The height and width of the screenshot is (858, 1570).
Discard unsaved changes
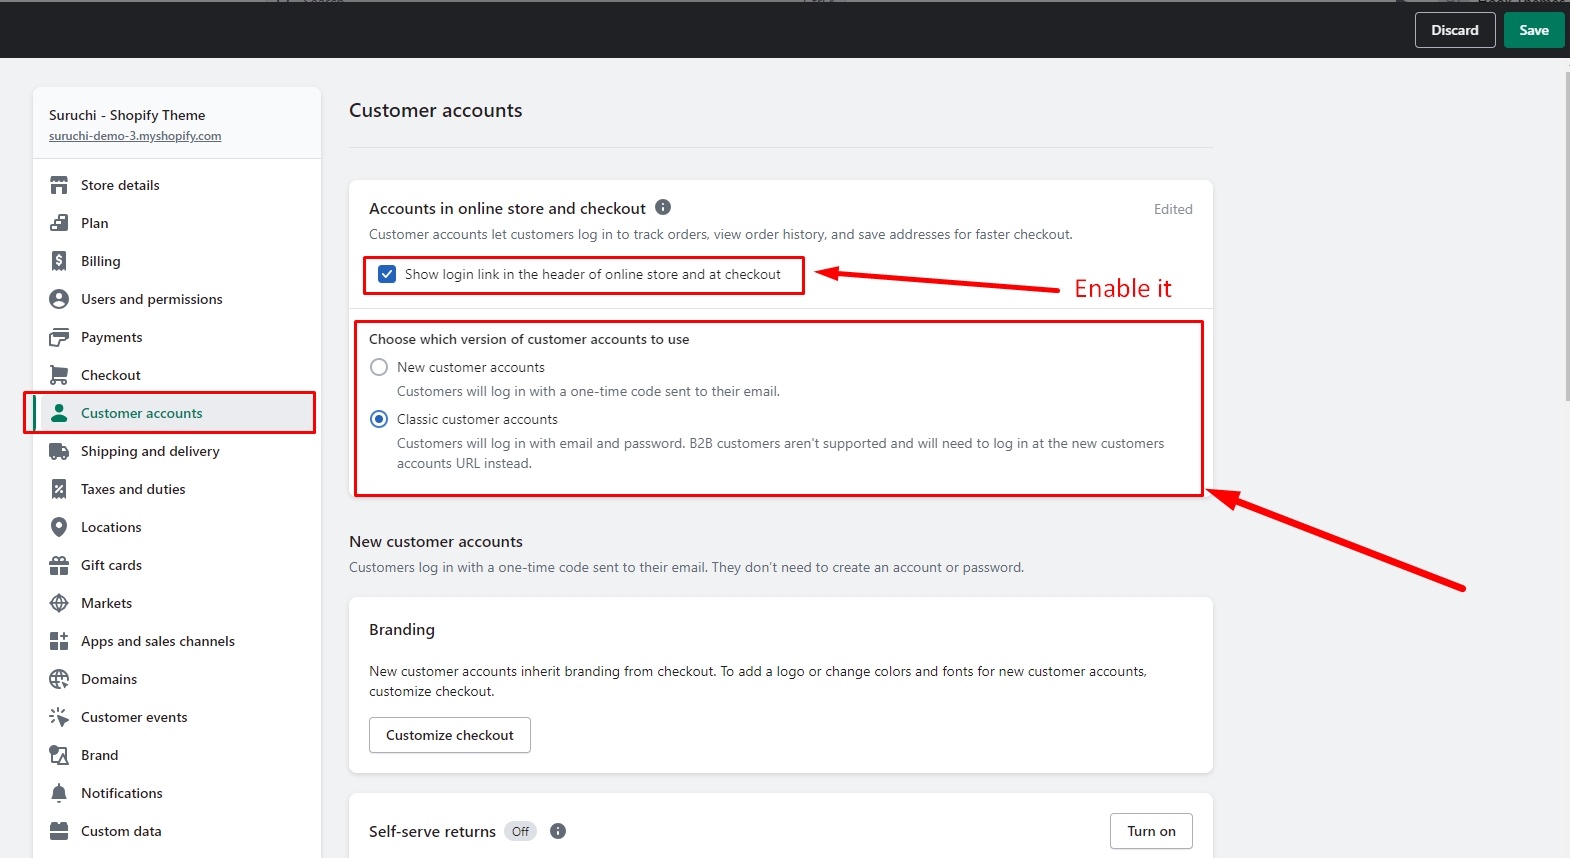[x=1454, y=30]
